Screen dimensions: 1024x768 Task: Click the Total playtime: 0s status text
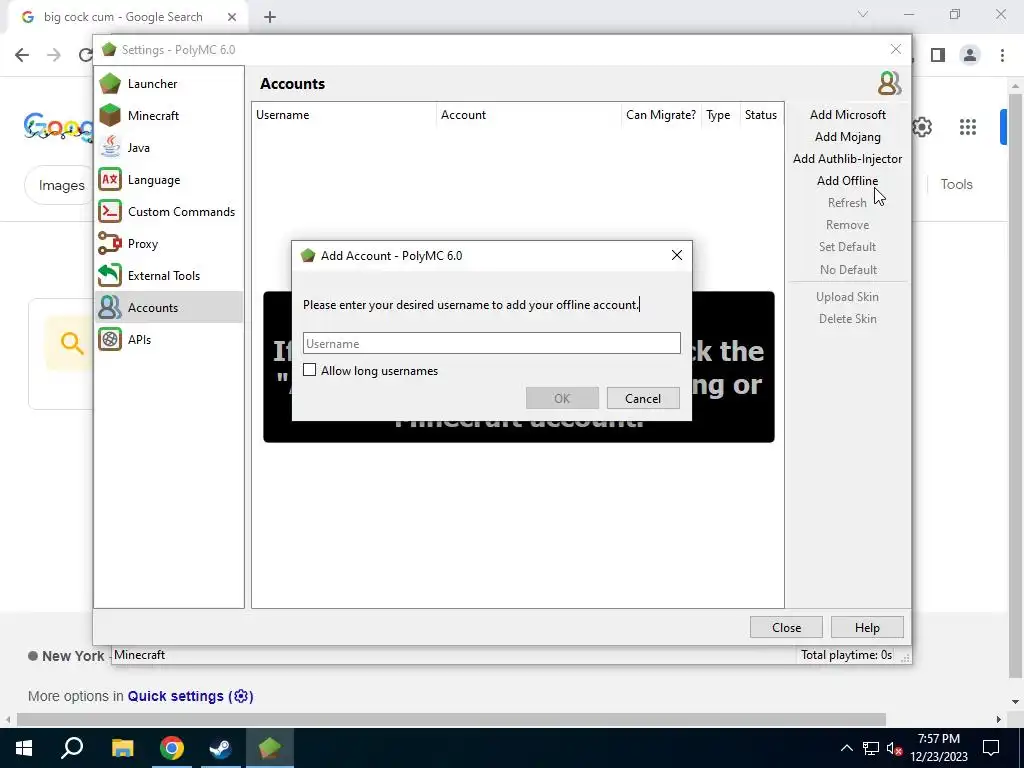(x=846, y=655)
